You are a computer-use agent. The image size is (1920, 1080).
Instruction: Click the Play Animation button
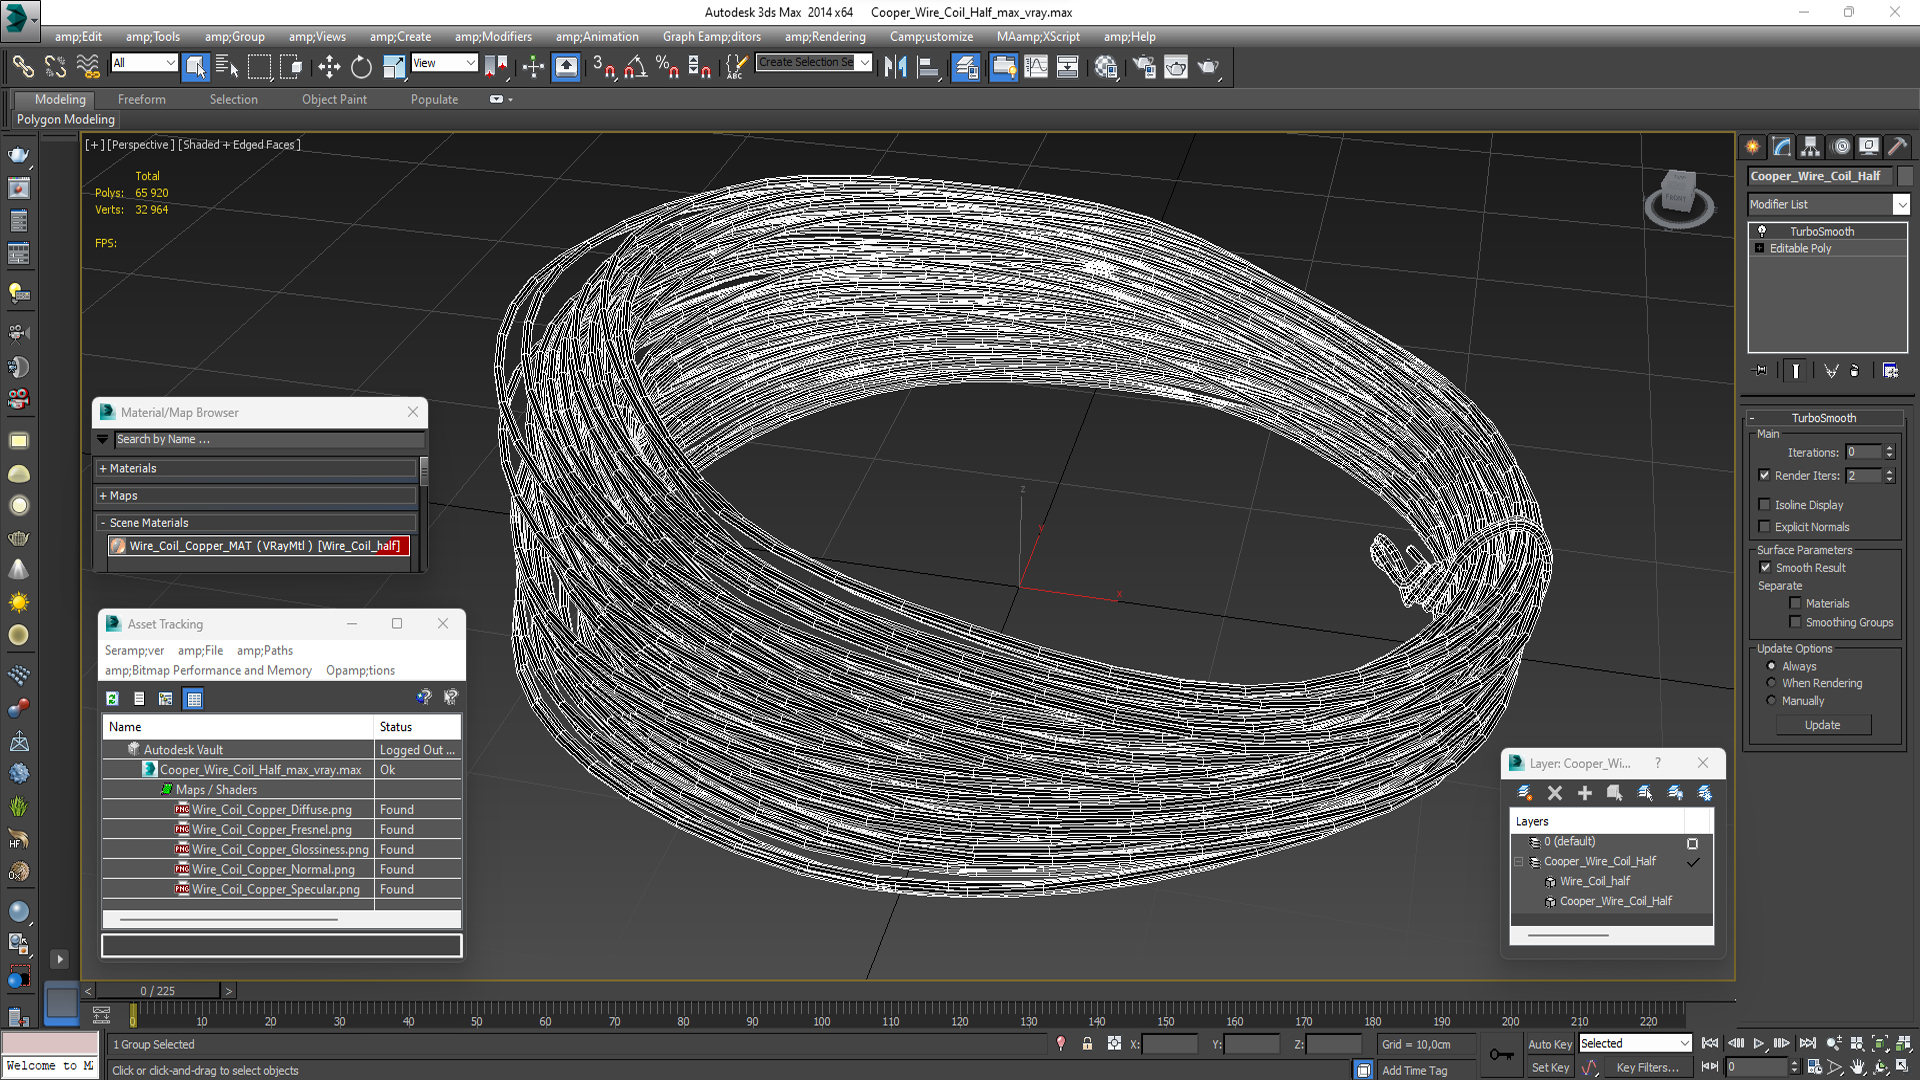[x=1759, y=1043]
